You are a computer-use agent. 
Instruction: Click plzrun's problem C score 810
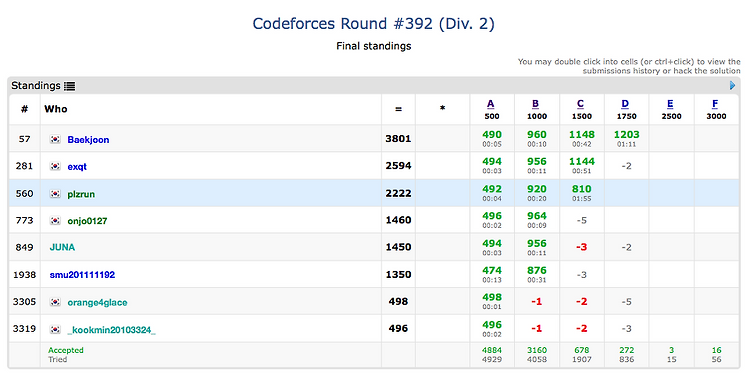582,189
